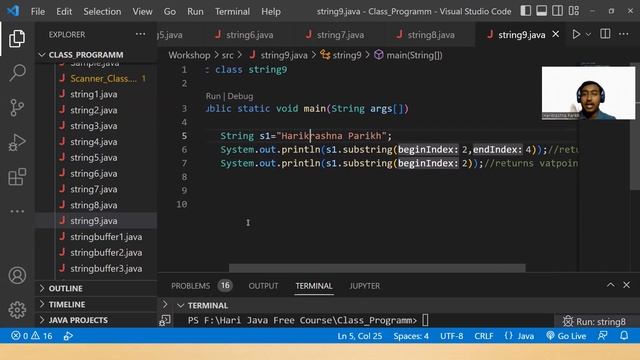Switch to the Output panel tab

pos(263,286)
